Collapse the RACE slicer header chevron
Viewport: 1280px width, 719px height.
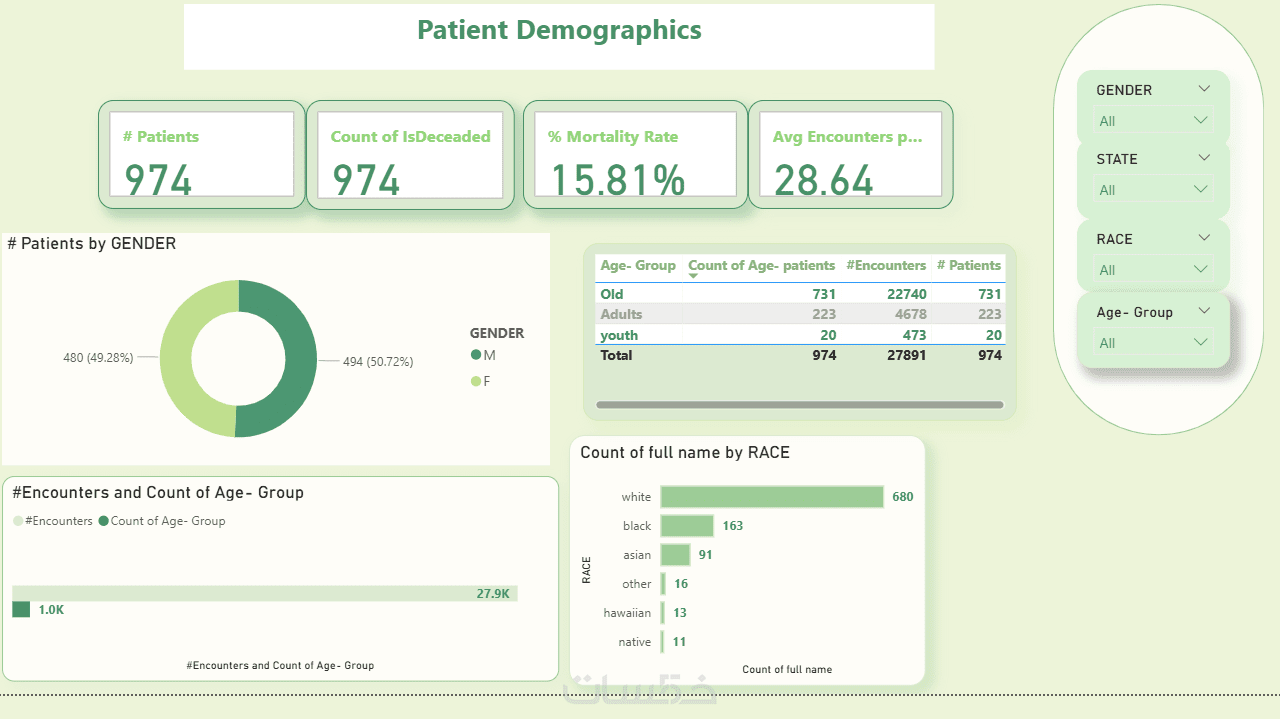click(1204, 238)
